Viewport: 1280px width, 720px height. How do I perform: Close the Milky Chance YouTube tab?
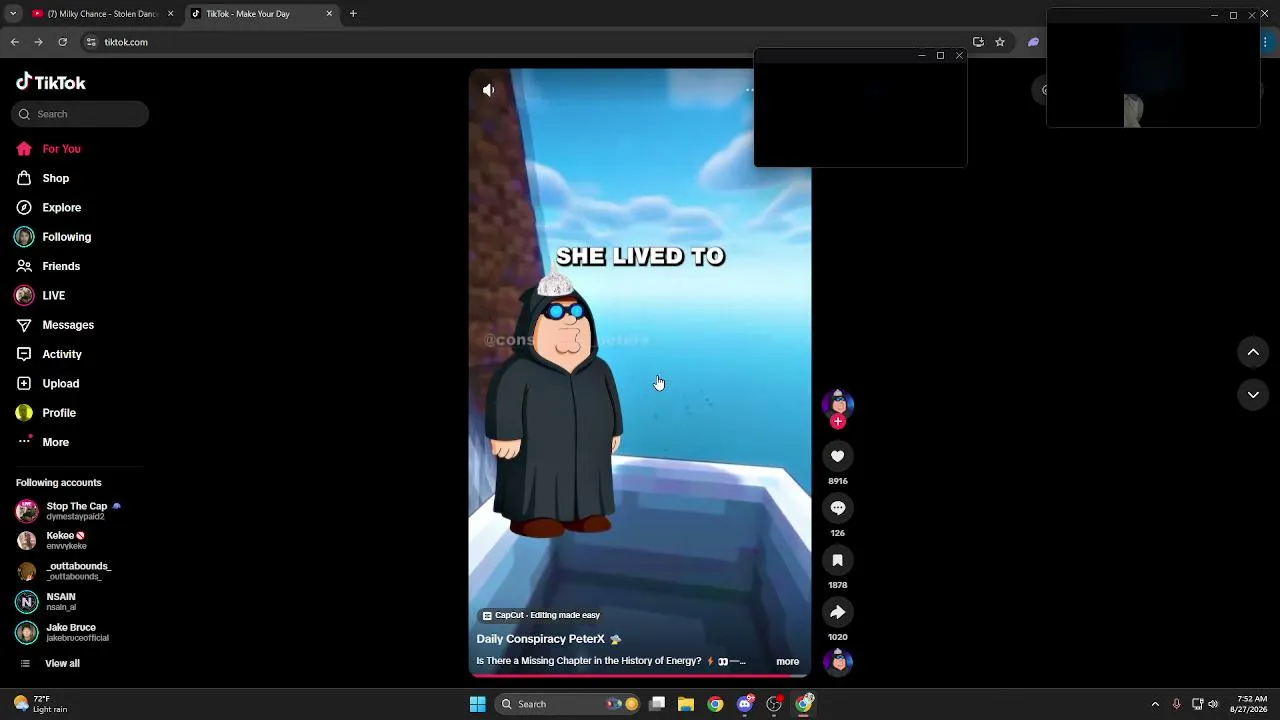point(170,14)
